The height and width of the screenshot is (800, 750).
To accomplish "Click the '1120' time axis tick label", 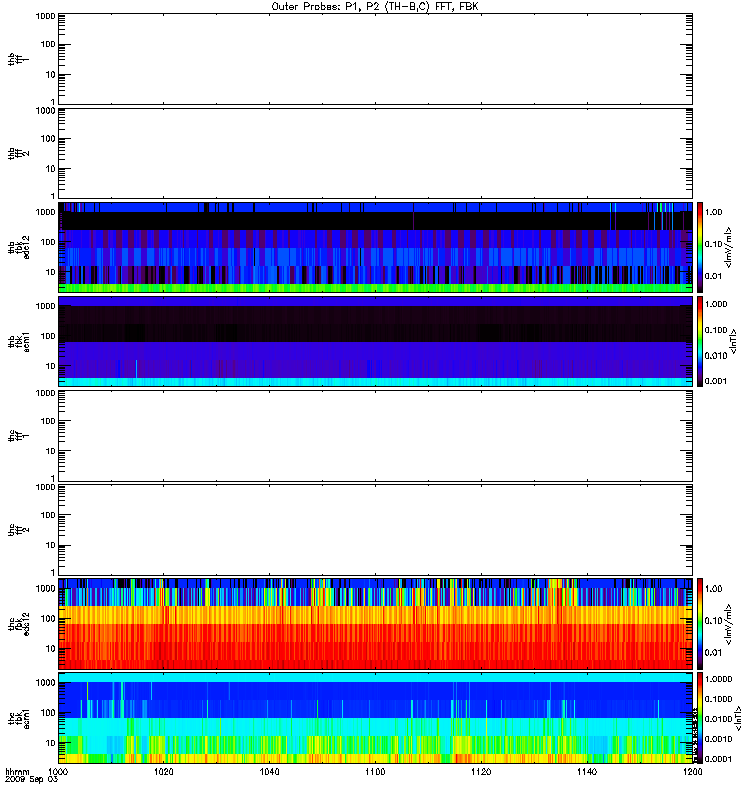I will pos(481,772).
